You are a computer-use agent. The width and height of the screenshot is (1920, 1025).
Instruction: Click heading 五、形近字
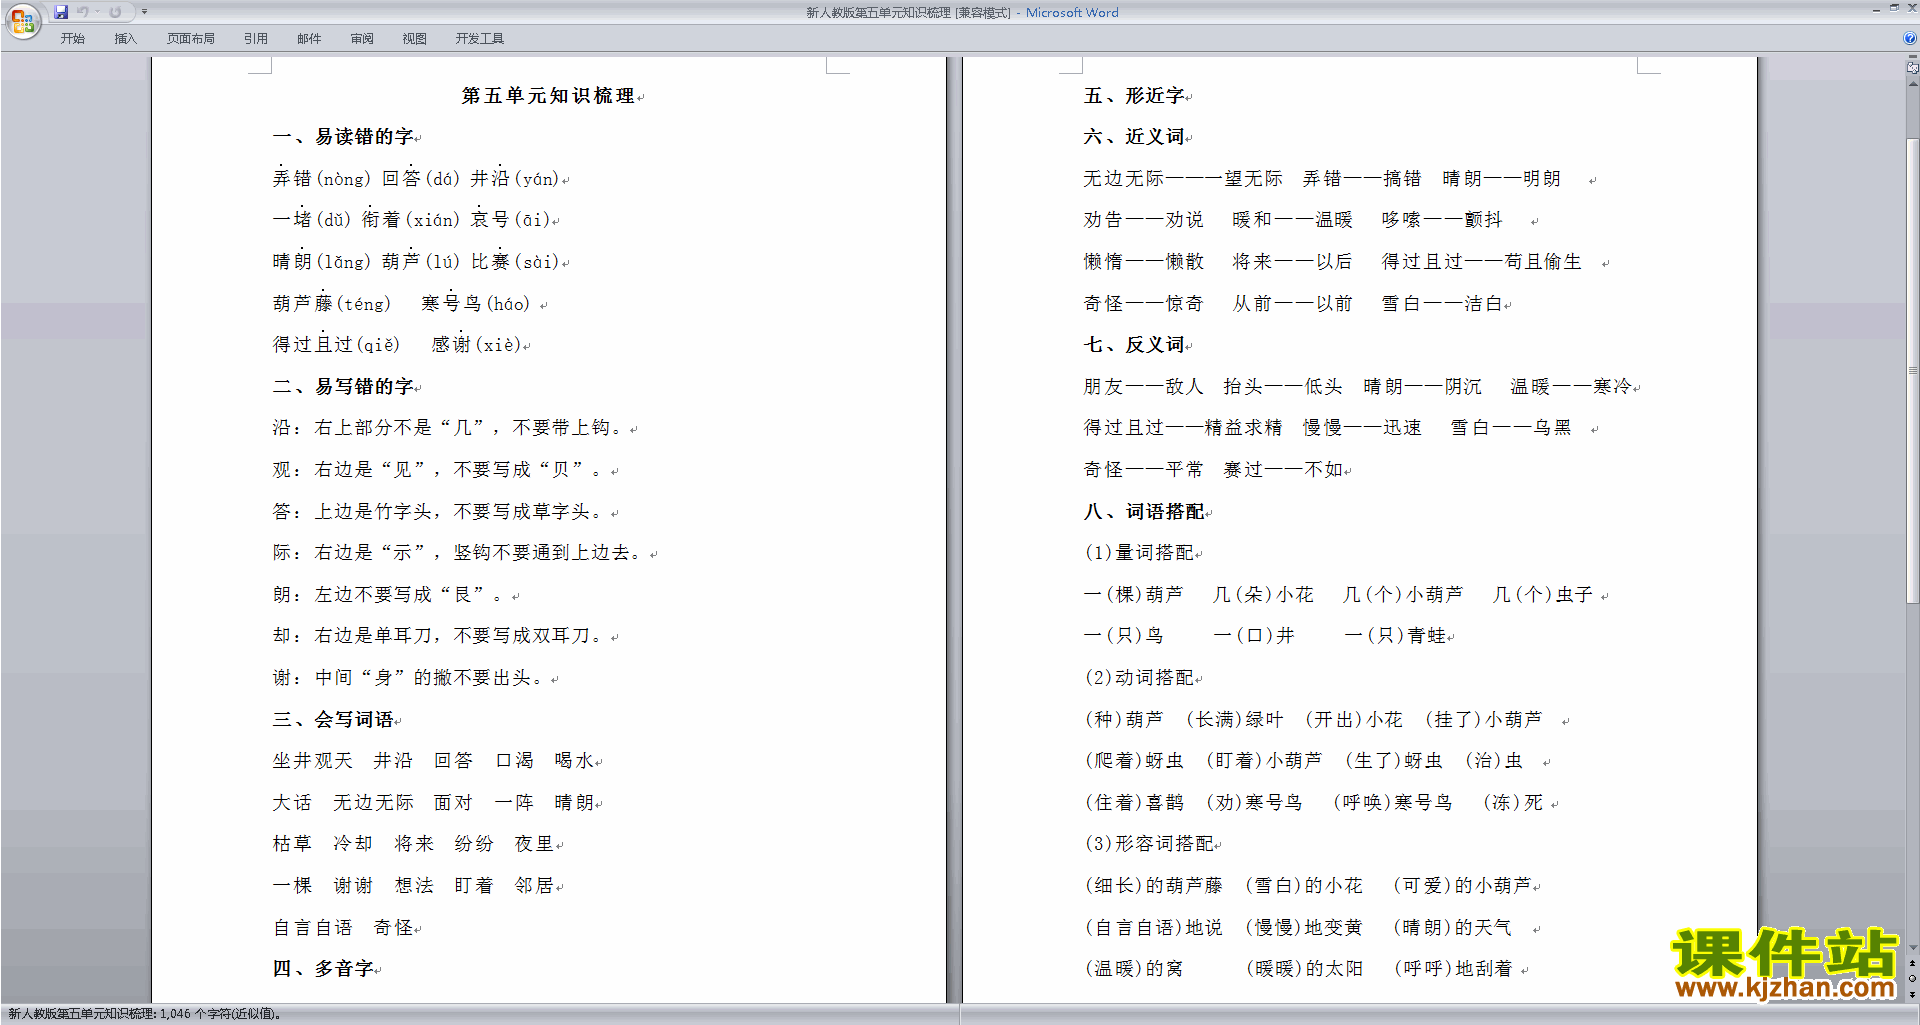pos(1134,96)
